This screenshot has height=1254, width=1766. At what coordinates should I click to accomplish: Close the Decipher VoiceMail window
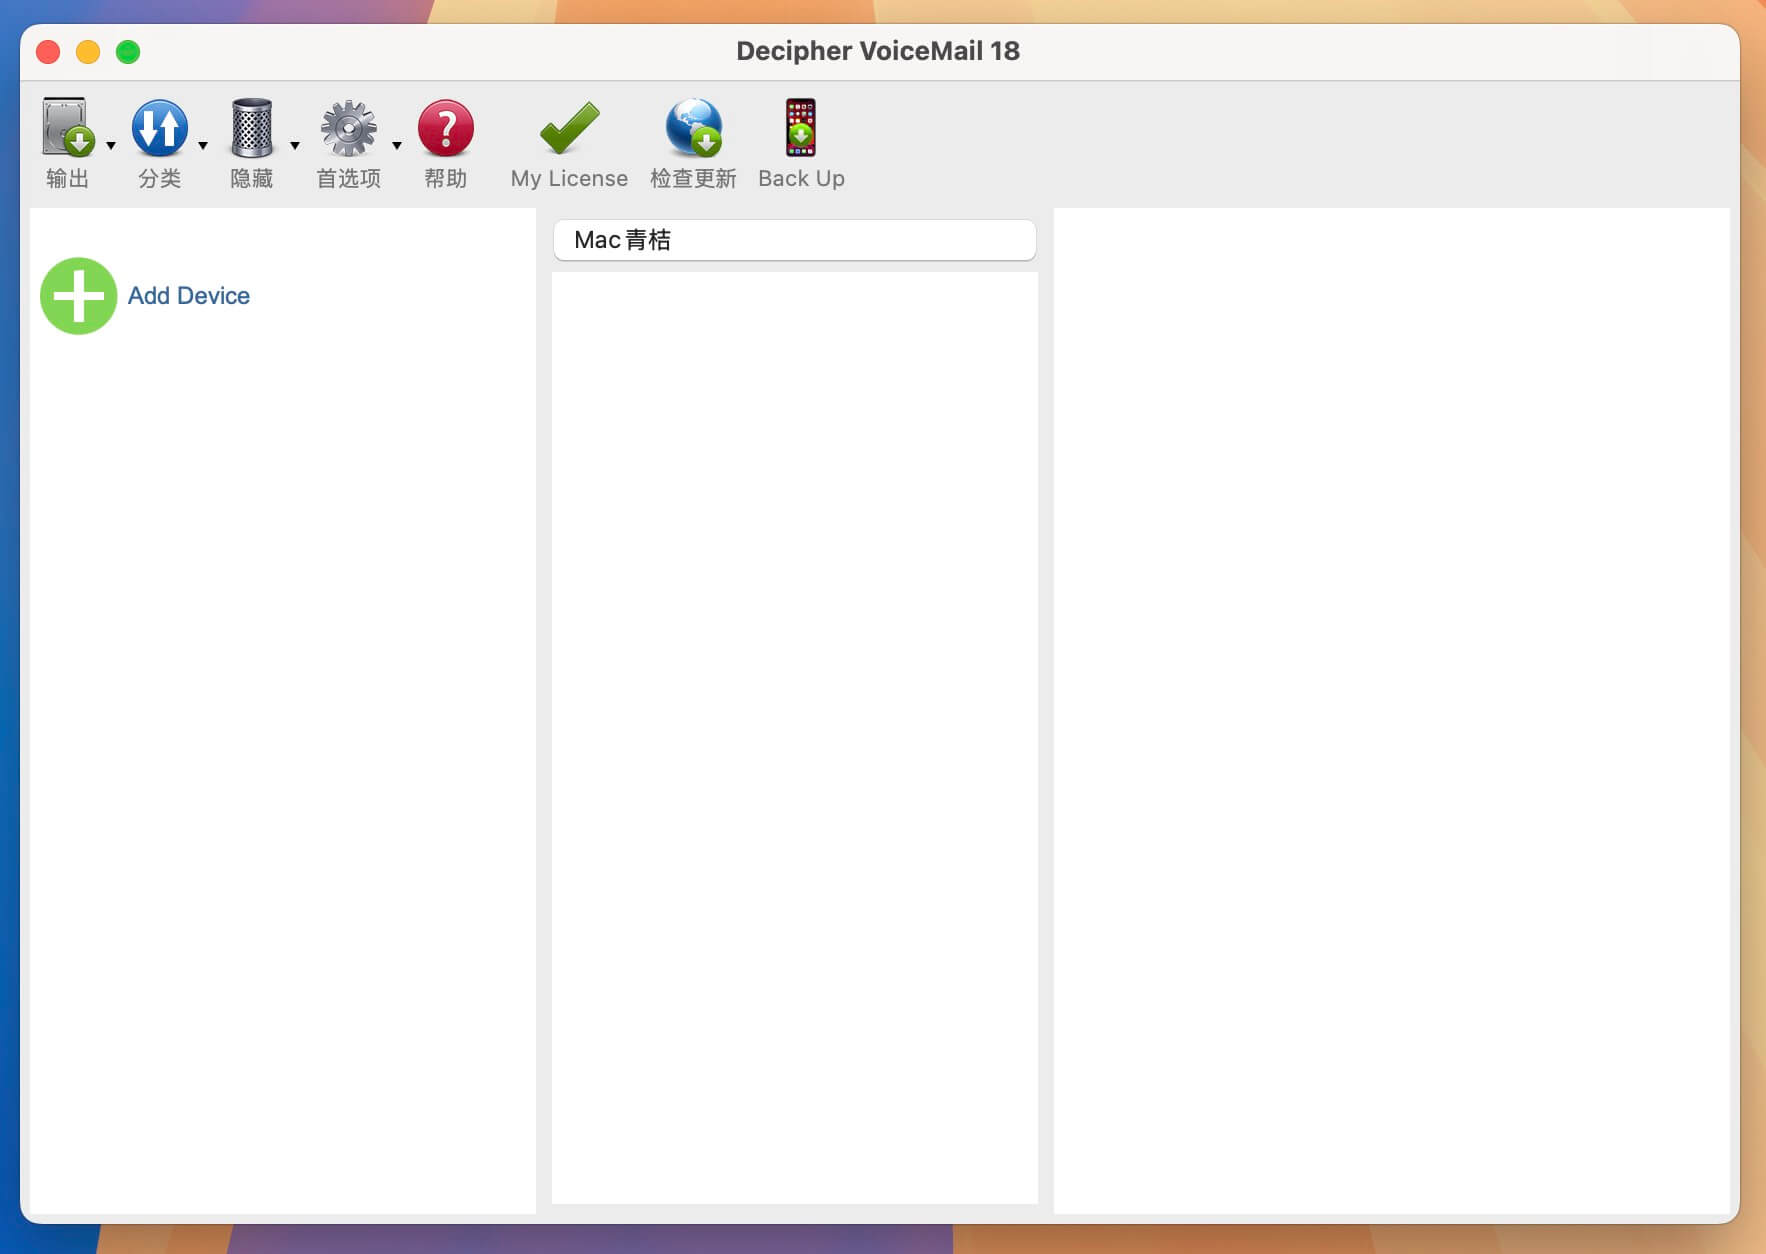point(48,52)
